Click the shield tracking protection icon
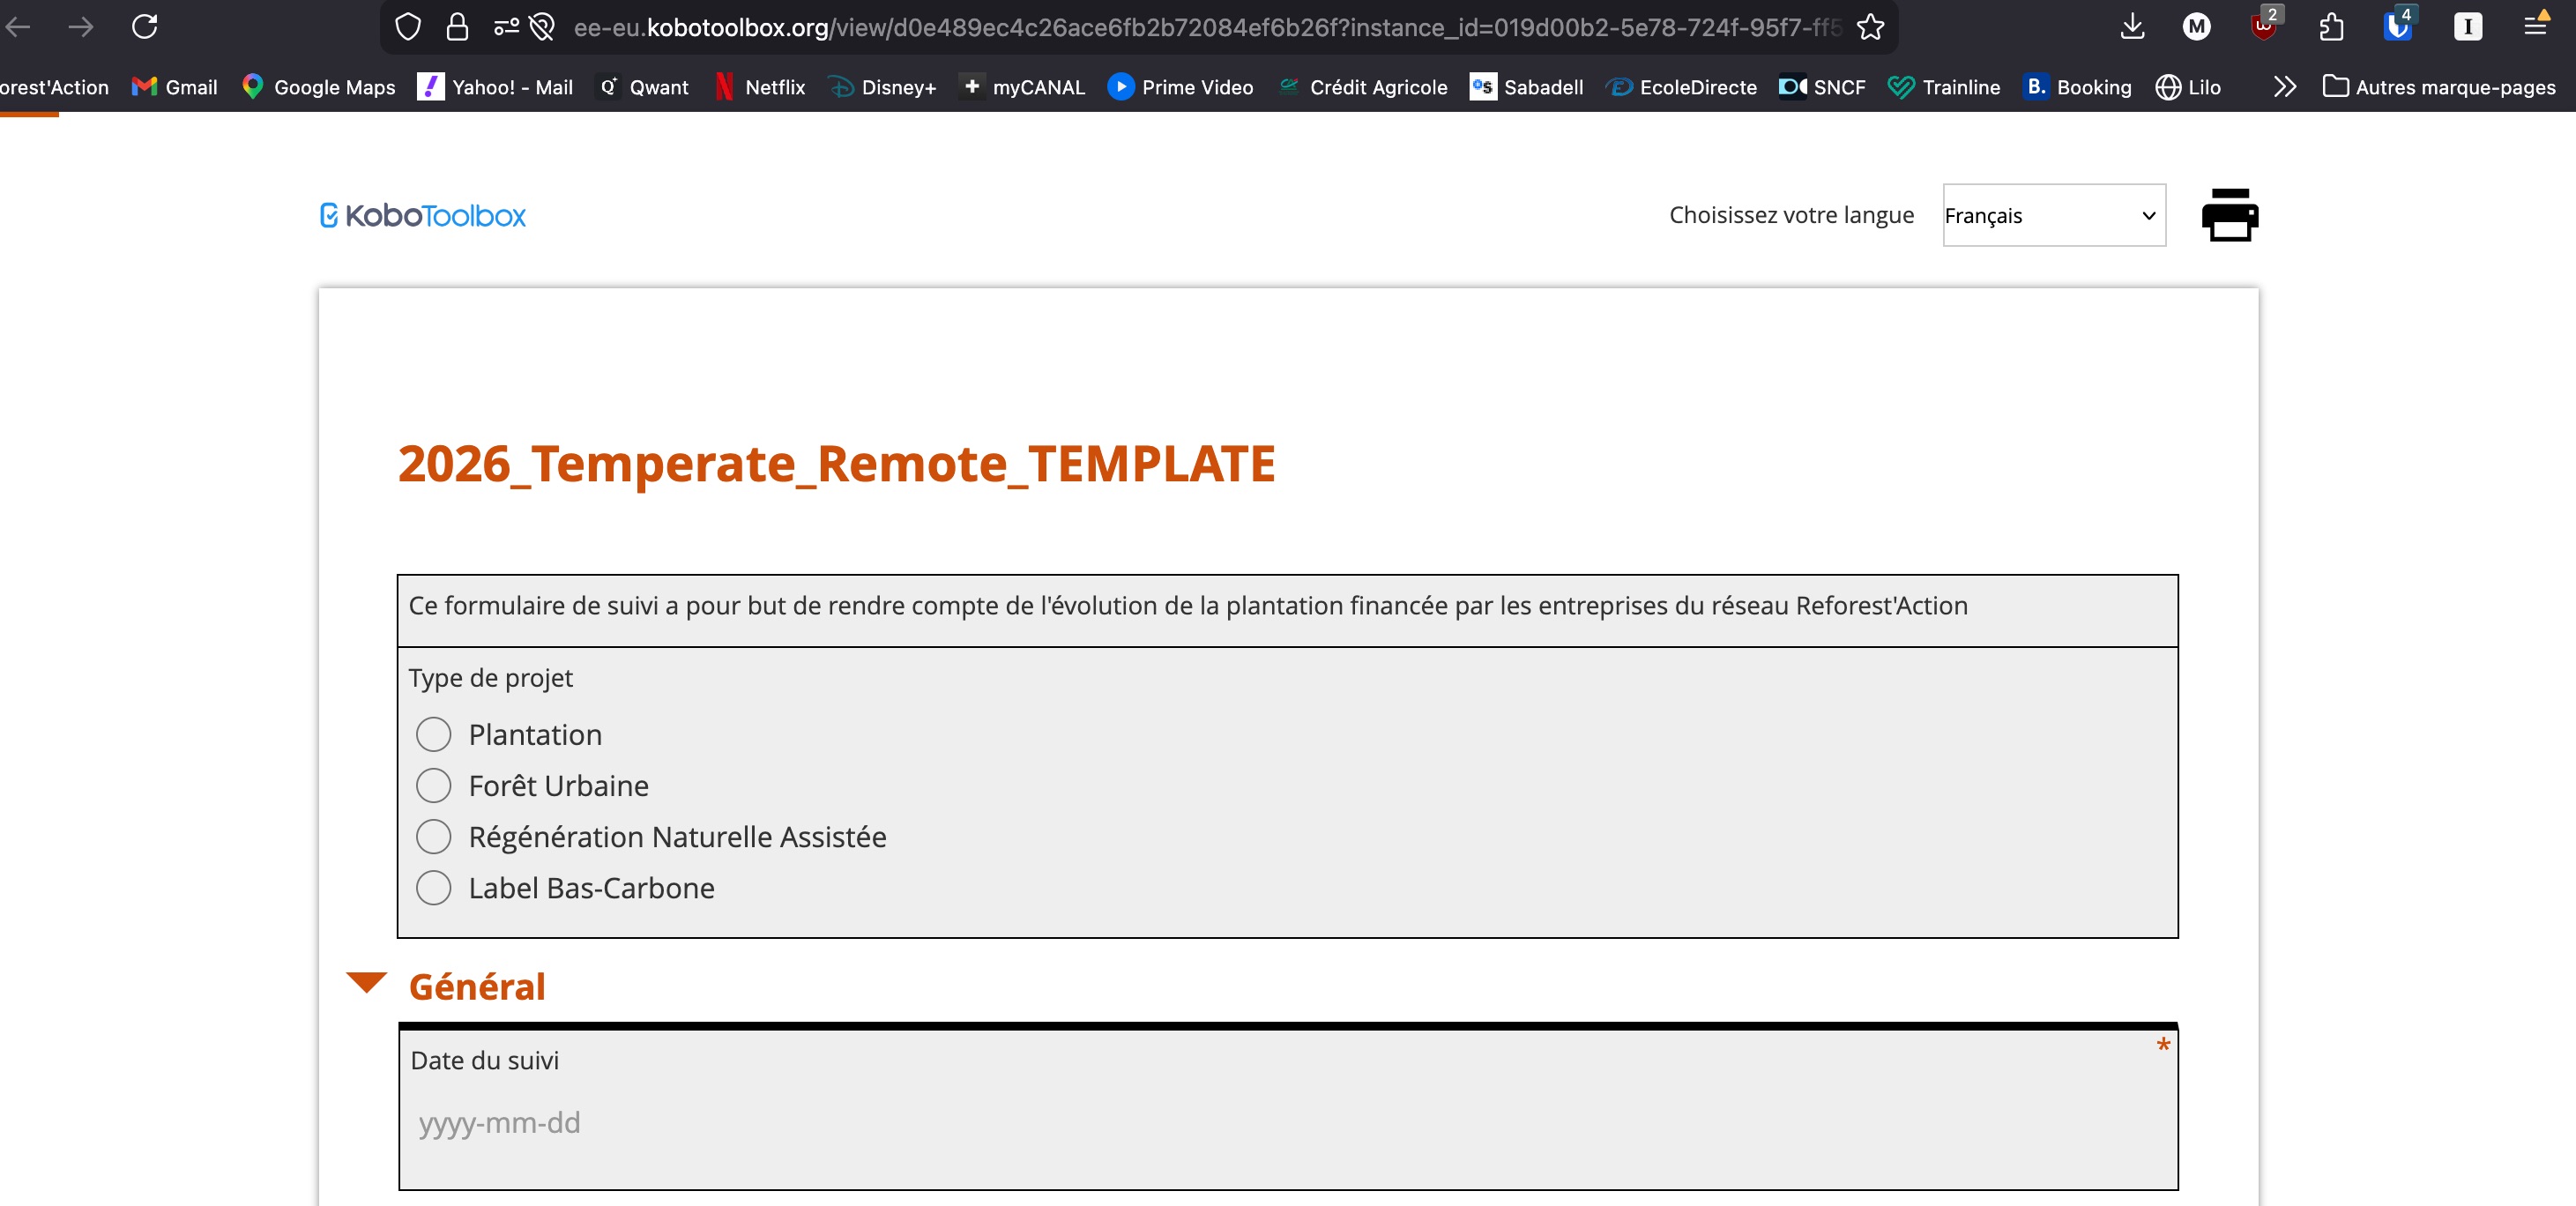The image size is (2576, 1206). [408, 27]
